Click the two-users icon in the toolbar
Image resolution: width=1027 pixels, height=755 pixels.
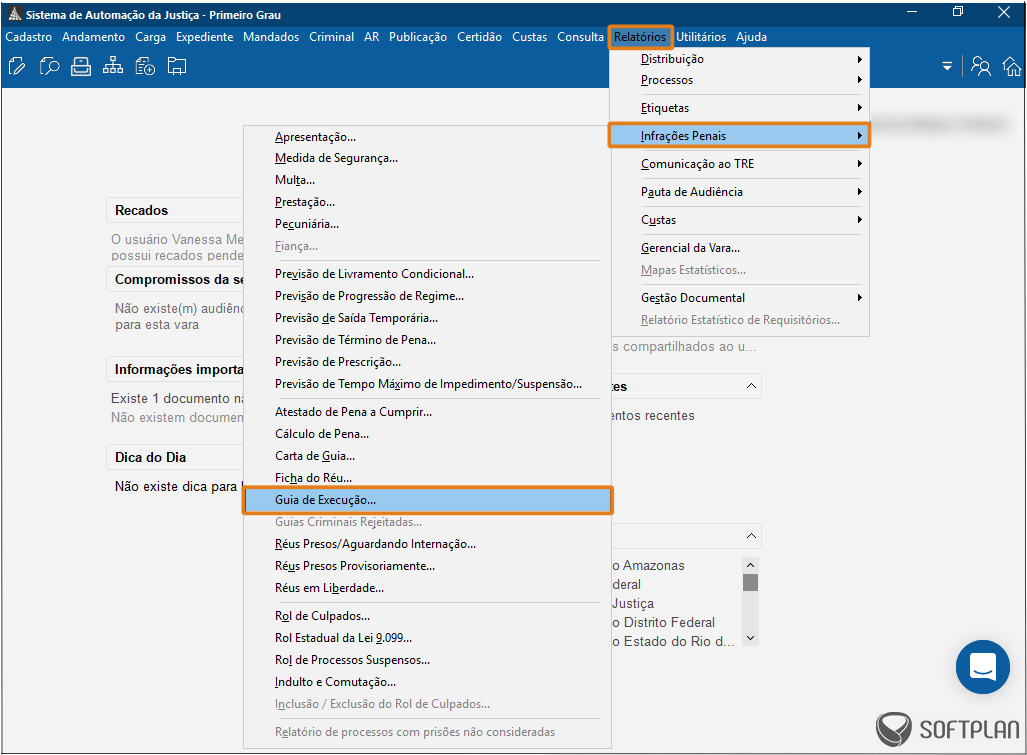click(980, 66)
